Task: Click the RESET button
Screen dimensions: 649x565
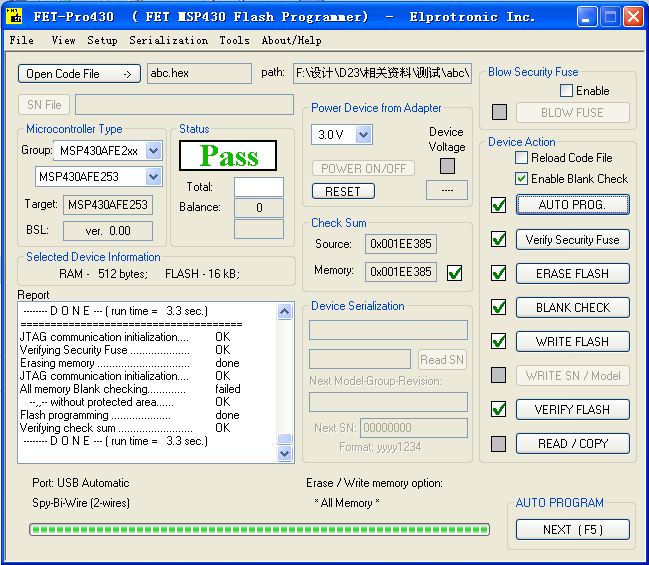Action: [343, 191]
